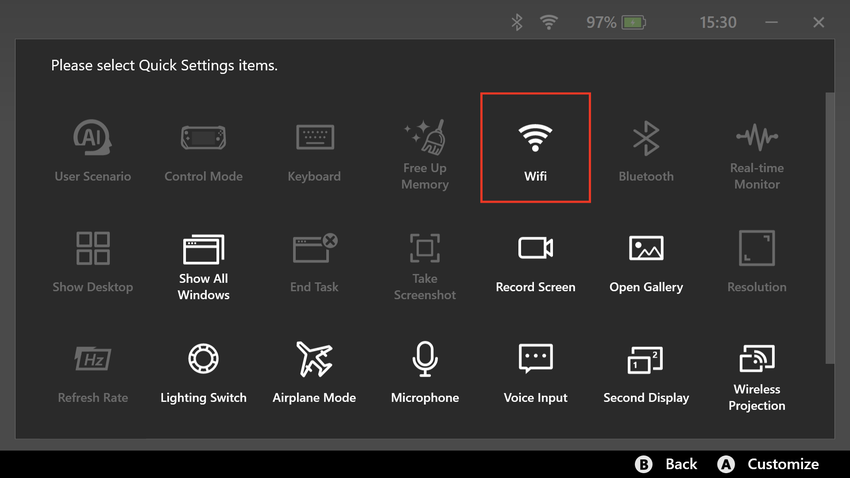
Task: Toggle the Microphone quick setting
Action: (x=425, y=372)
